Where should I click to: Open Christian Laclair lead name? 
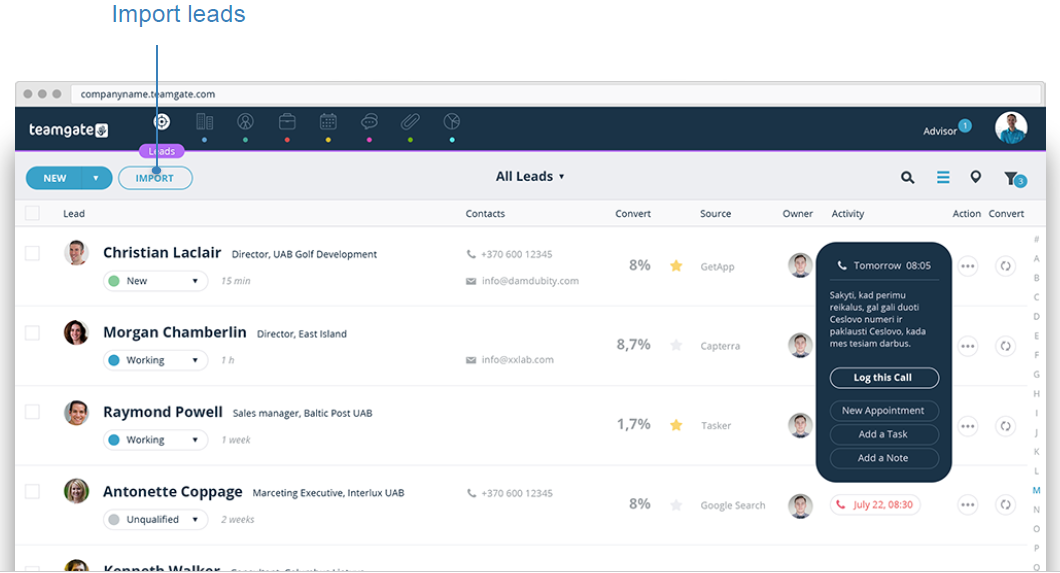(x=162, y=253)
